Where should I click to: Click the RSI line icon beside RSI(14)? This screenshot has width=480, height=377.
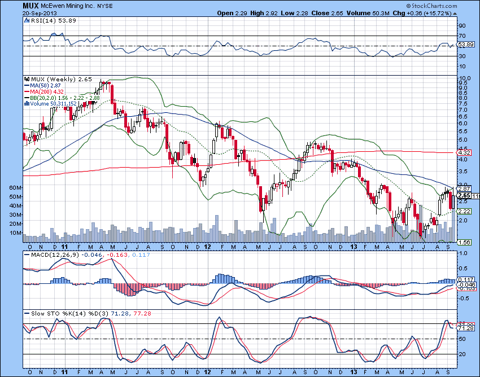pyautogui.click(x=27, y=21)
